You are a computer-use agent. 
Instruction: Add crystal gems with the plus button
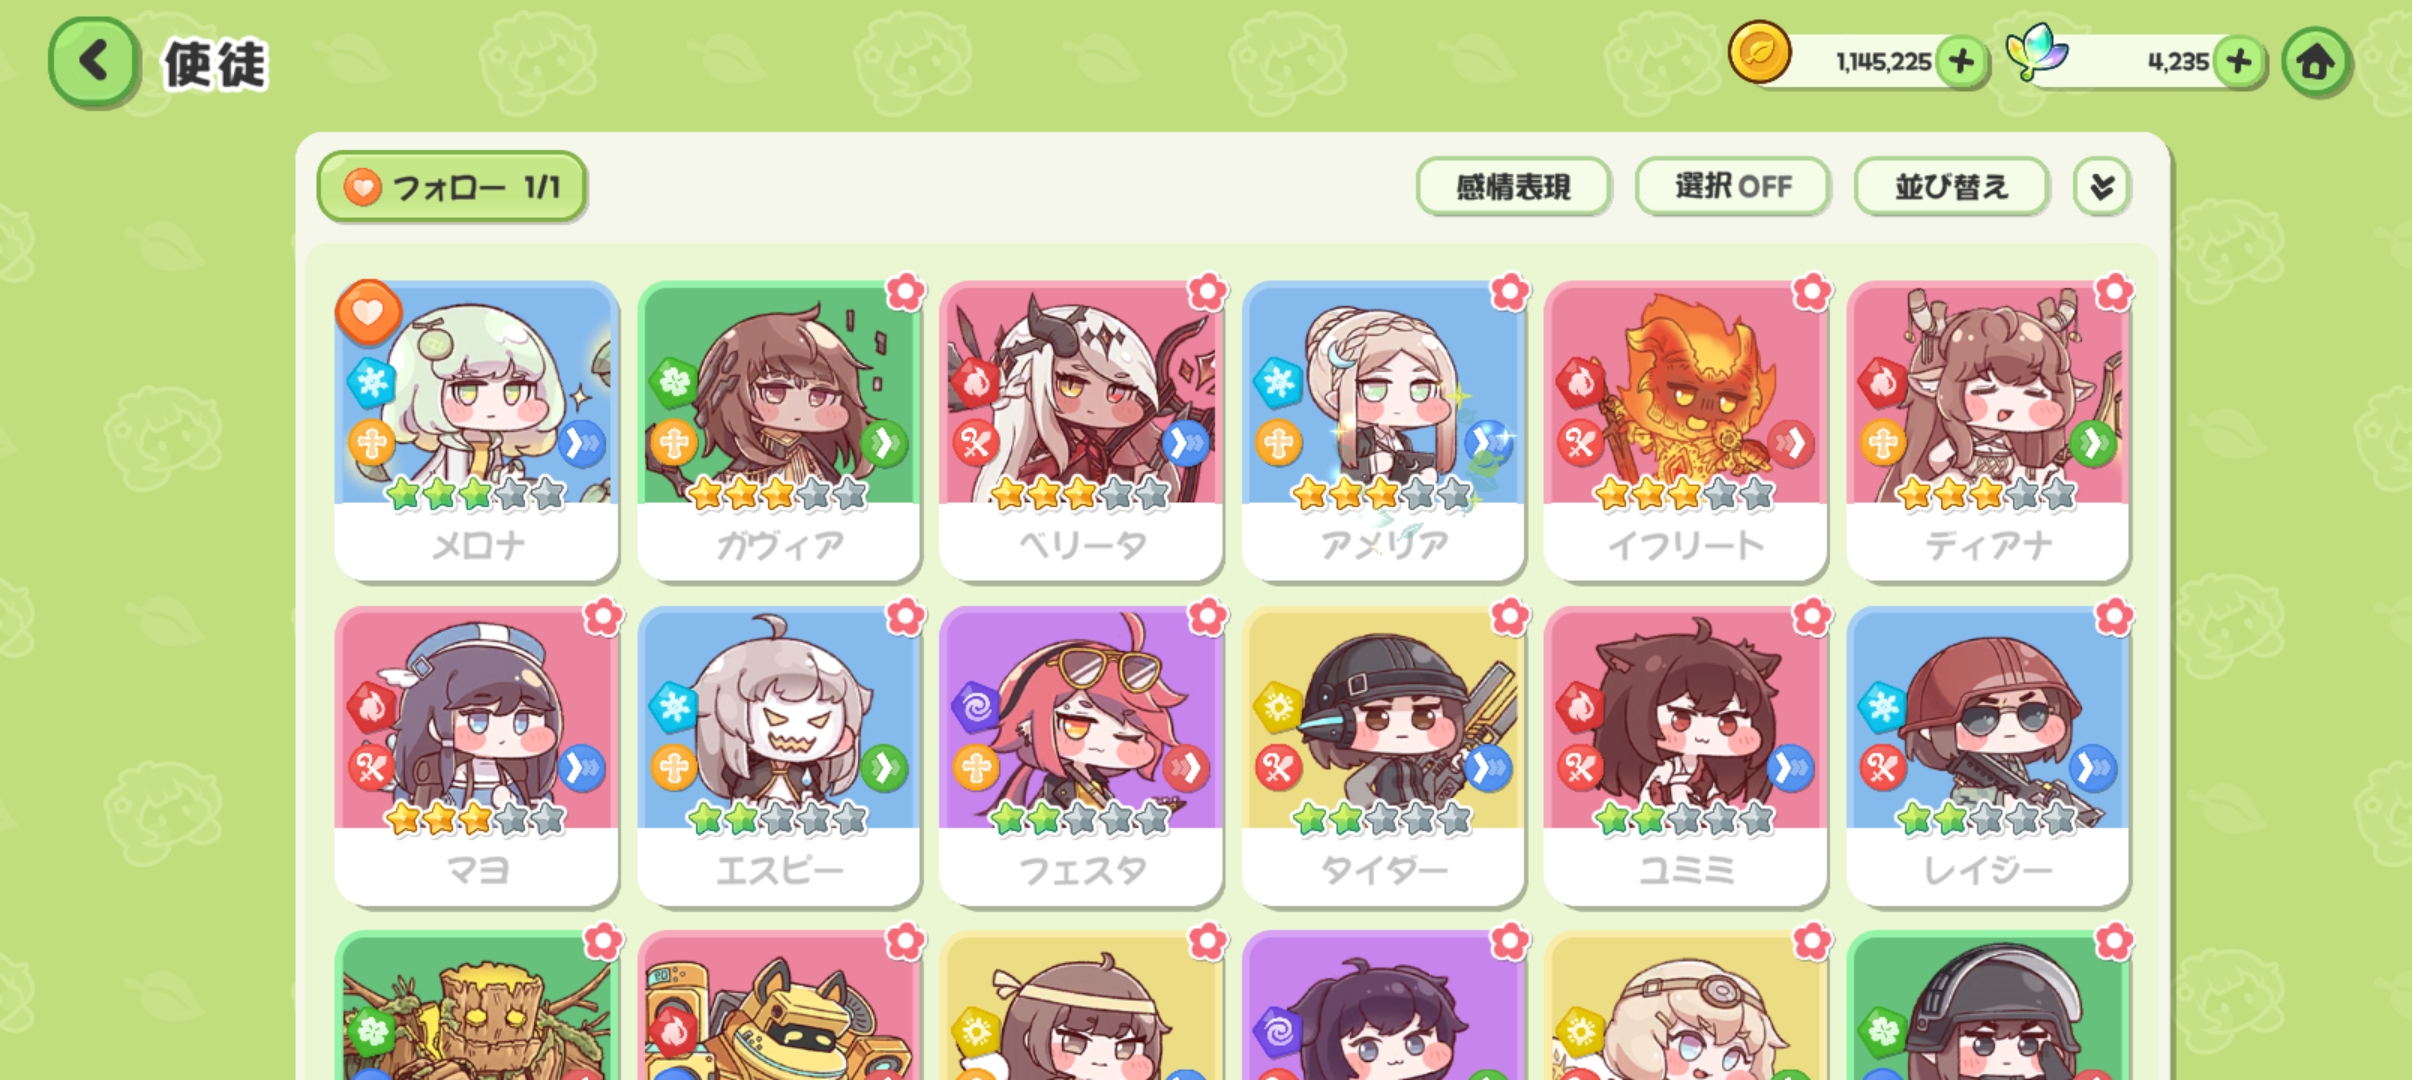pos(2239,62)
